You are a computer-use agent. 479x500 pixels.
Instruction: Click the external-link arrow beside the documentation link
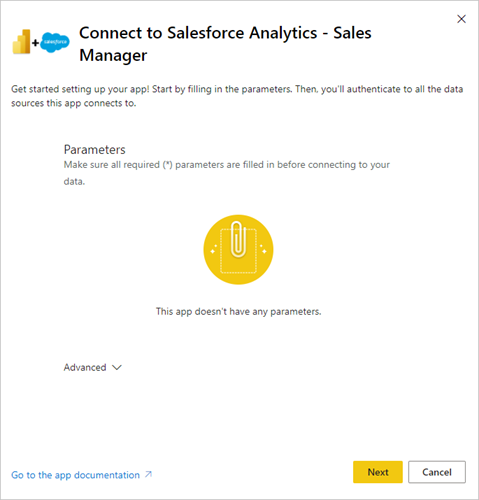[x=148, y=474]
